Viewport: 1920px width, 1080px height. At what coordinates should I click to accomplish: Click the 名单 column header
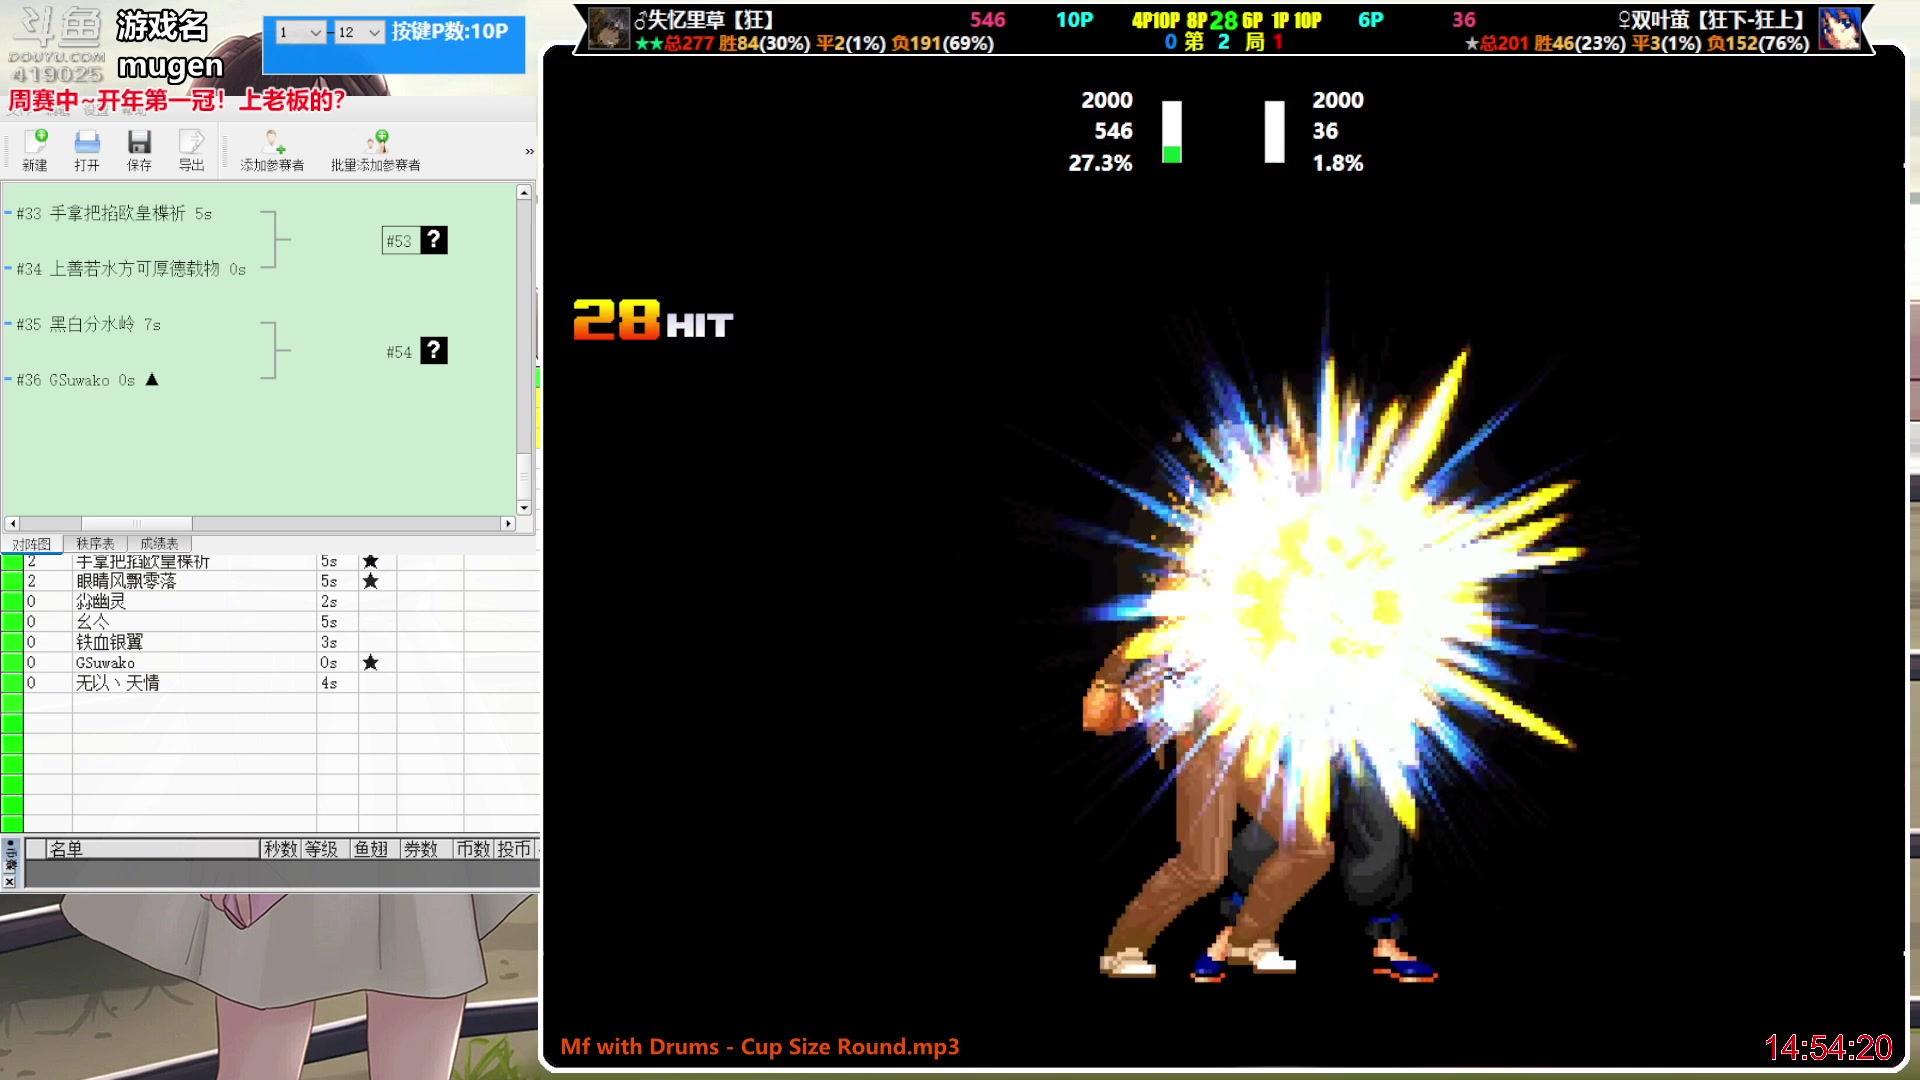pos(152,849)
